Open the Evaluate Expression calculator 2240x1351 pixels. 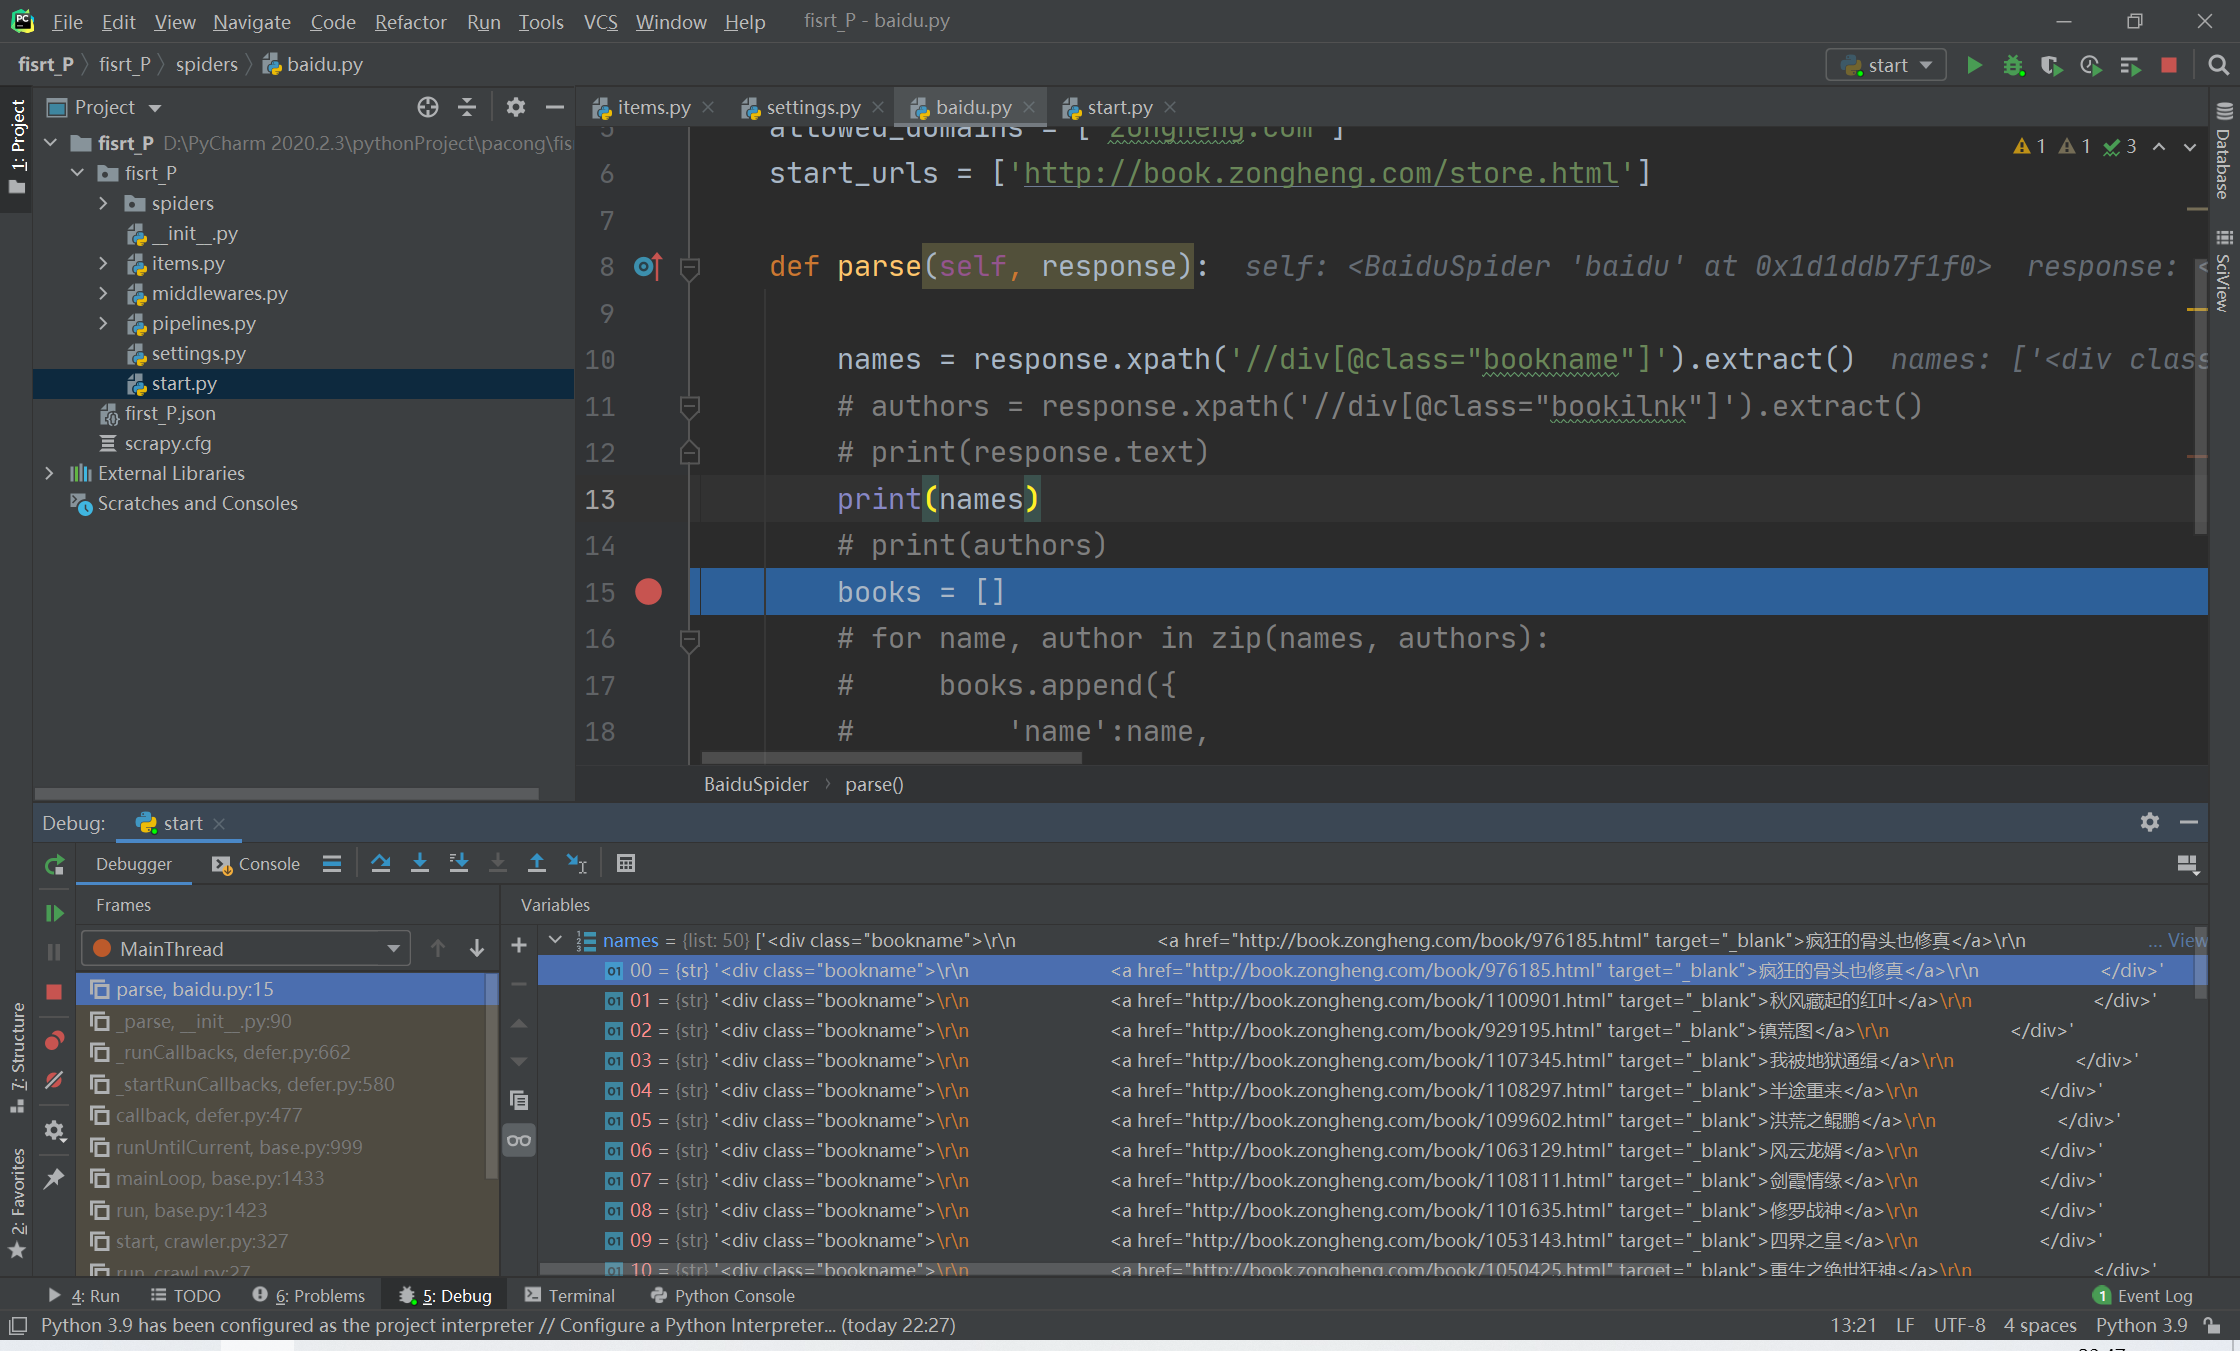coord(626,863)
